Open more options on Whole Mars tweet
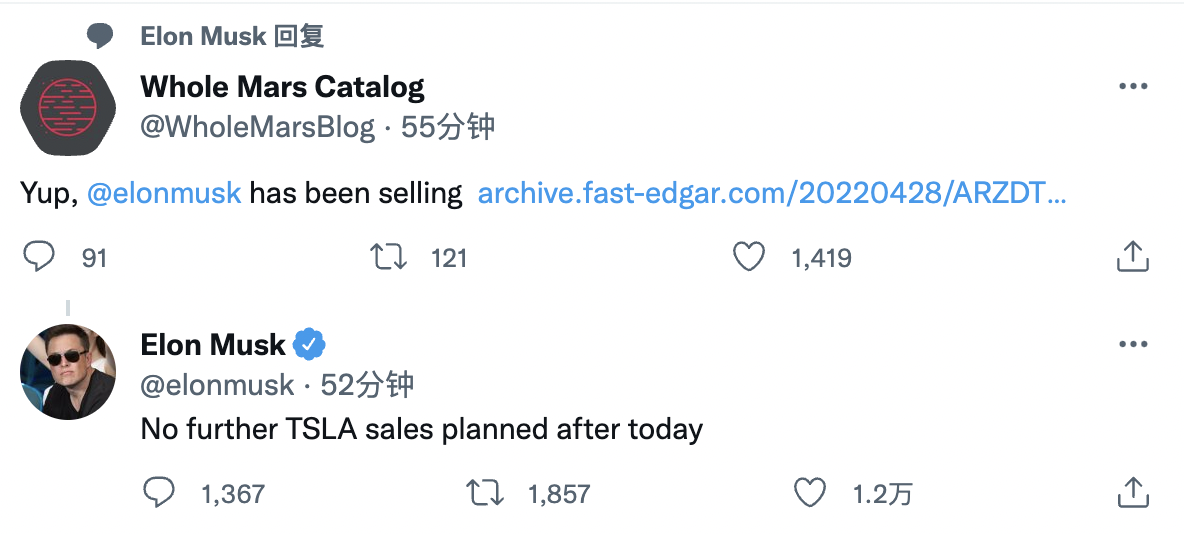The width and height of the screenshot is (1184, 534). tap(1132, 87)
